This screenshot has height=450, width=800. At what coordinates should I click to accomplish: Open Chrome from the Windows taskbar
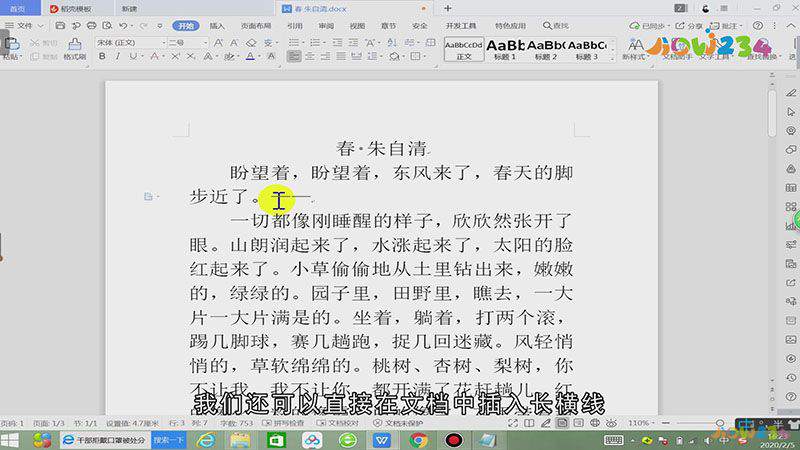pos(418,440)
